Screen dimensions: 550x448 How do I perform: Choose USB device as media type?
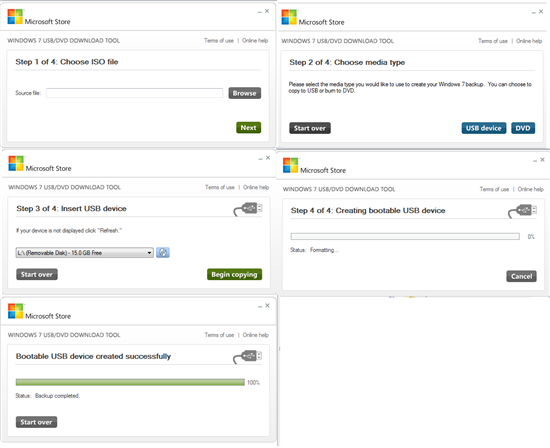484,128
